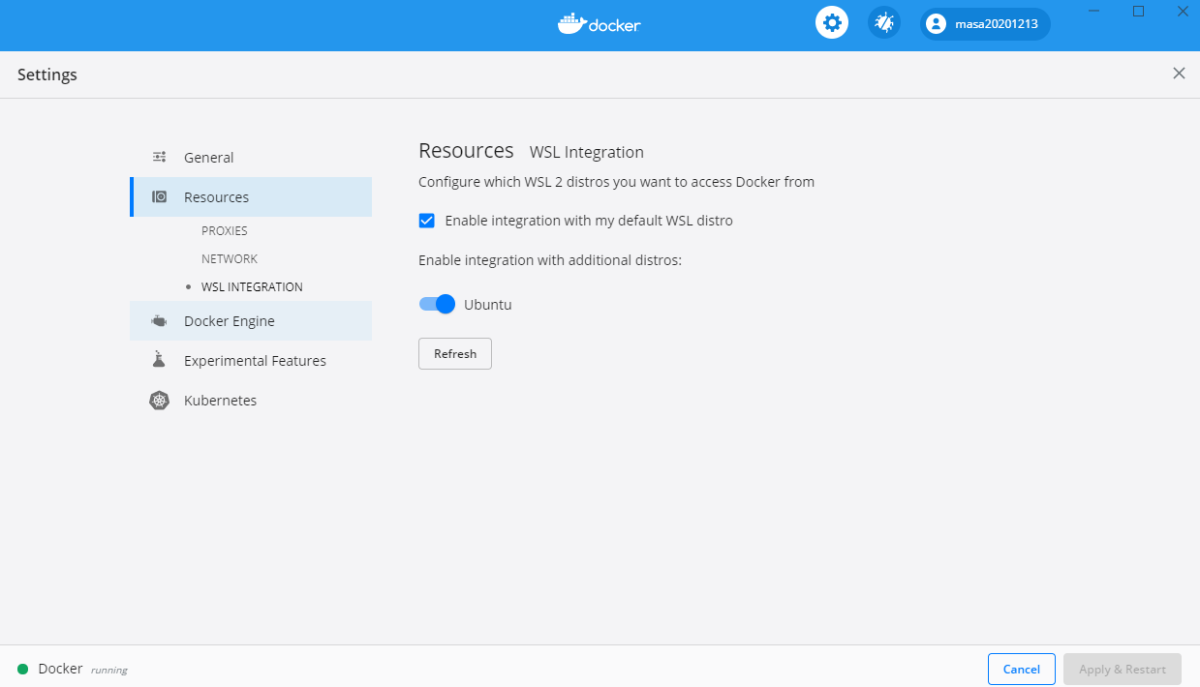Viewport: 1200px width, 687px height.
Task: Click the green Docker running status dot
Action: point(23,669)
